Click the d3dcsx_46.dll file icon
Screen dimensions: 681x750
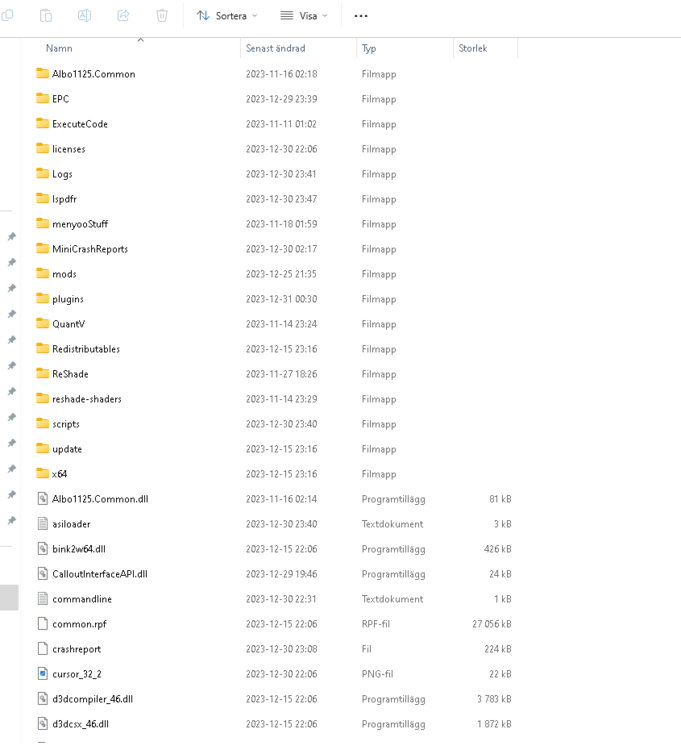(x=43, y=724)
